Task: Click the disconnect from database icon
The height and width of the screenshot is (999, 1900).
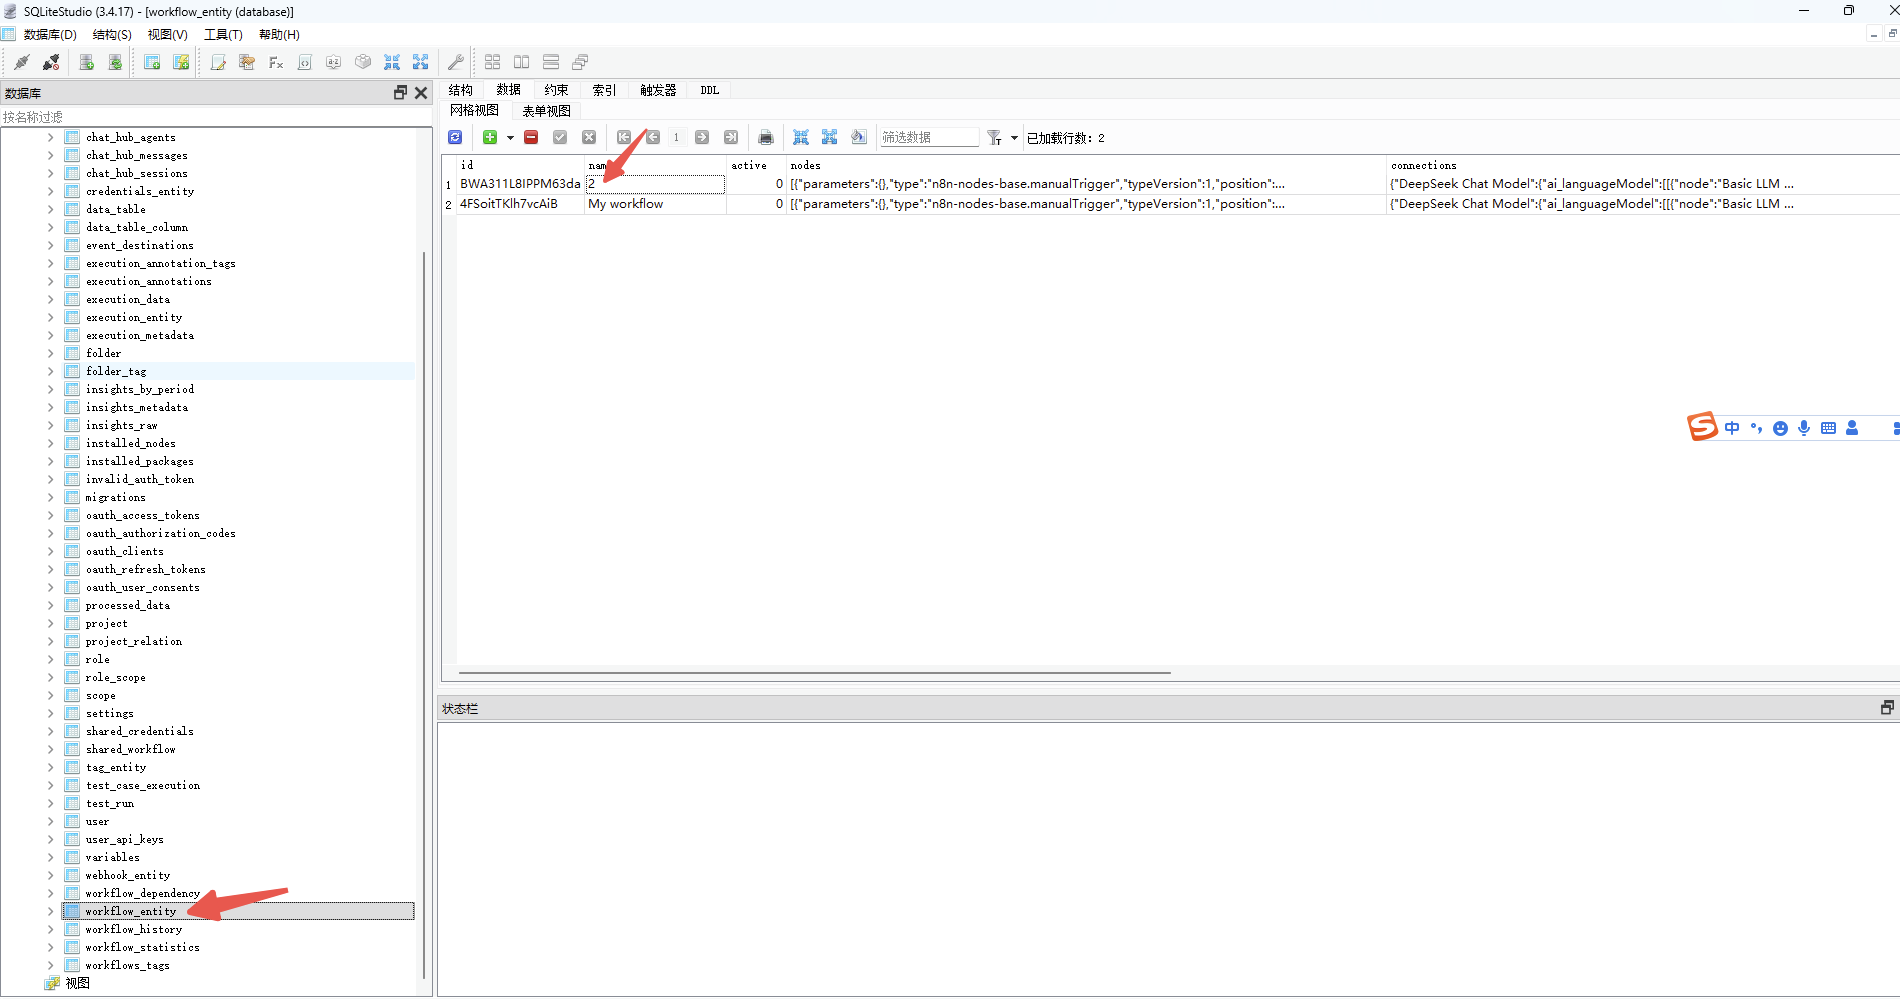Action: tap(51, 62)
